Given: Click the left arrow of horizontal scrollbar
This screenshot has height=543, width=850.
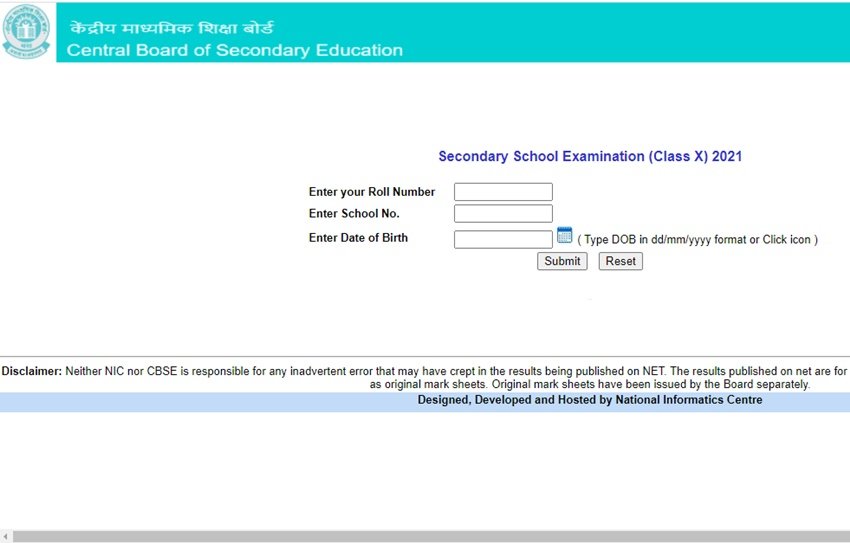Looking at the screenshot, I should (6, 537).
